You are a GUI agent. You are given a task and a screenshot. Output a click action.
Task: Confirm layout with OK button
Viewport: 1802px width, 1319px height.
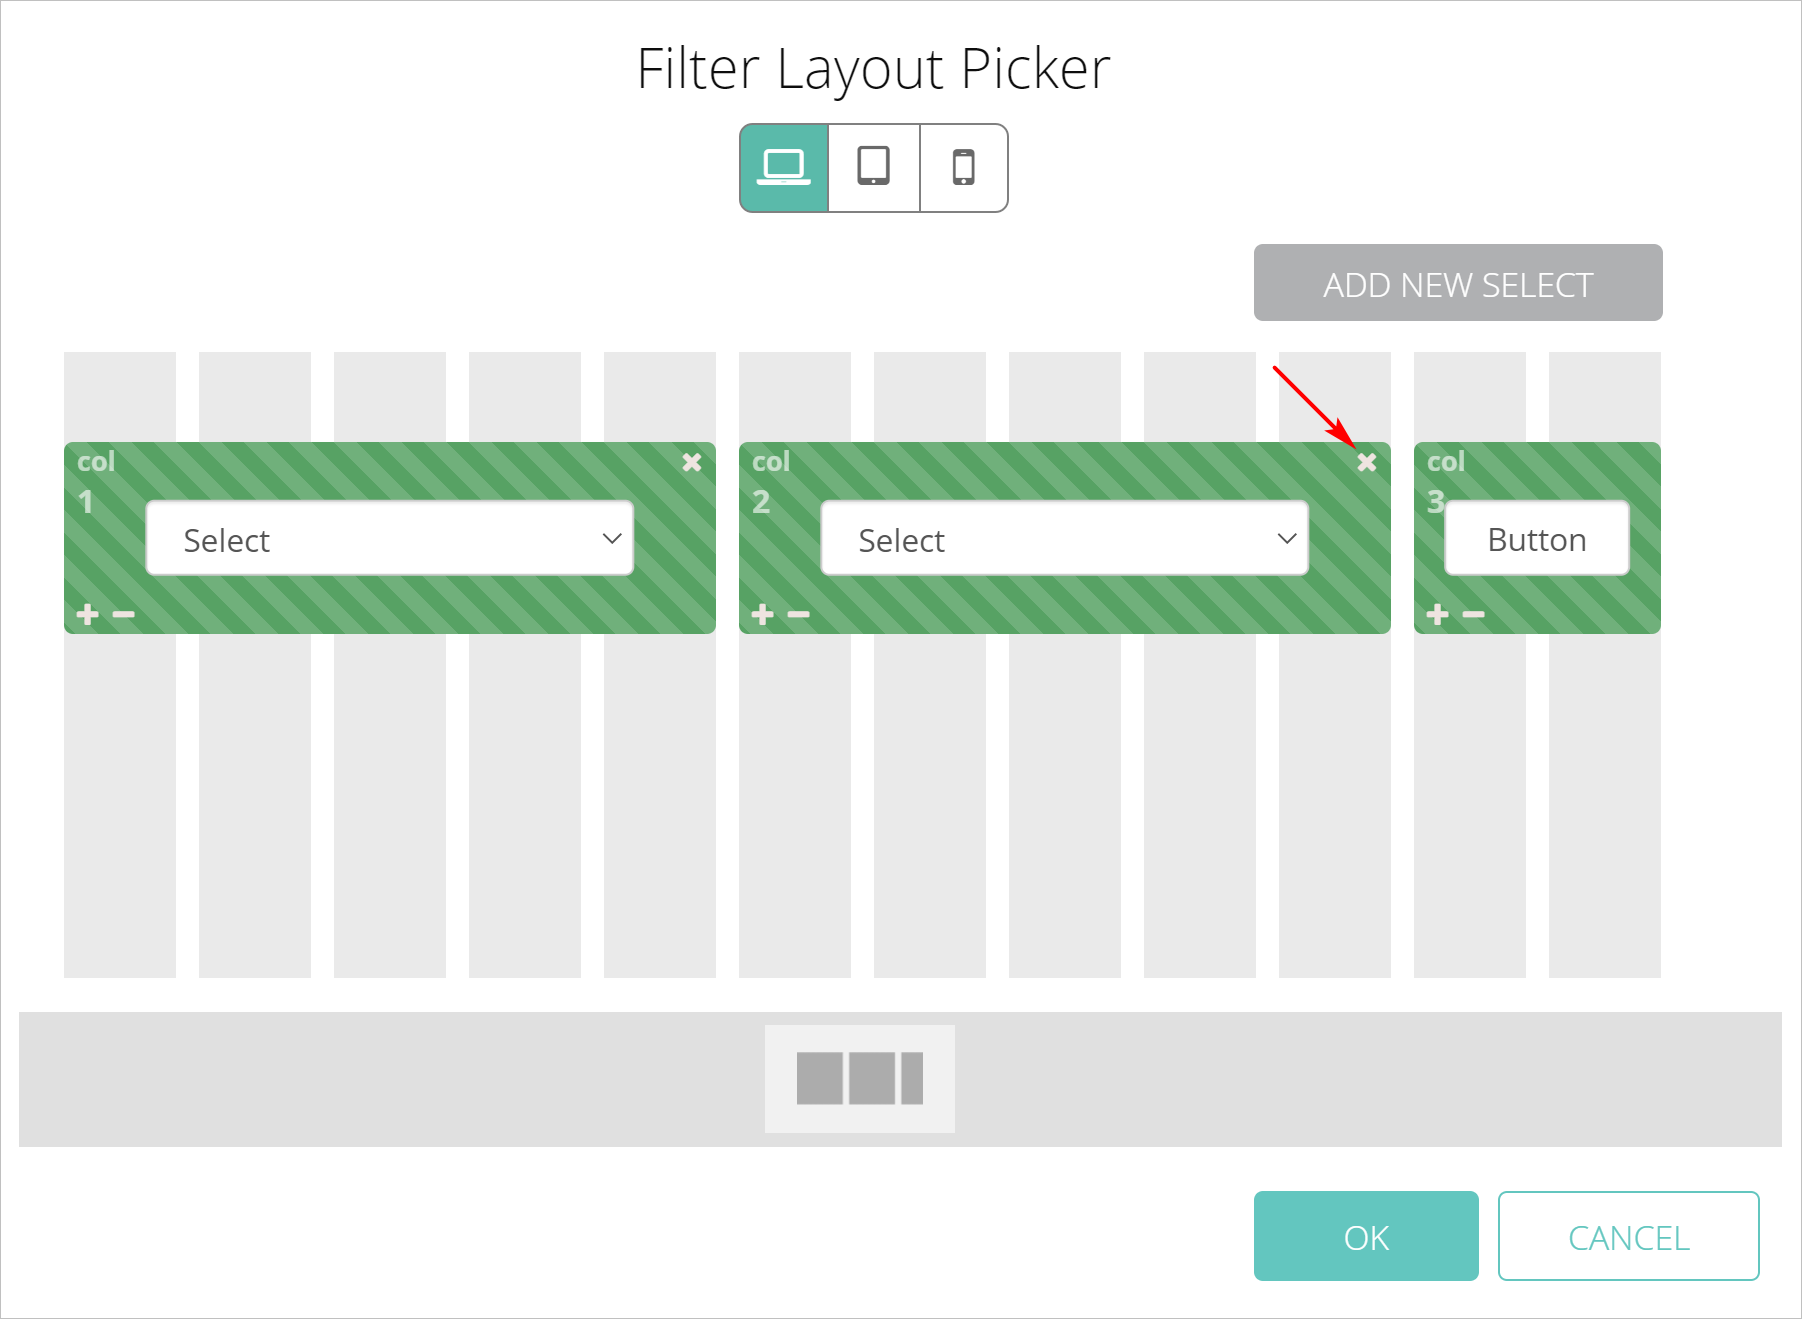coord(1365,1236)
